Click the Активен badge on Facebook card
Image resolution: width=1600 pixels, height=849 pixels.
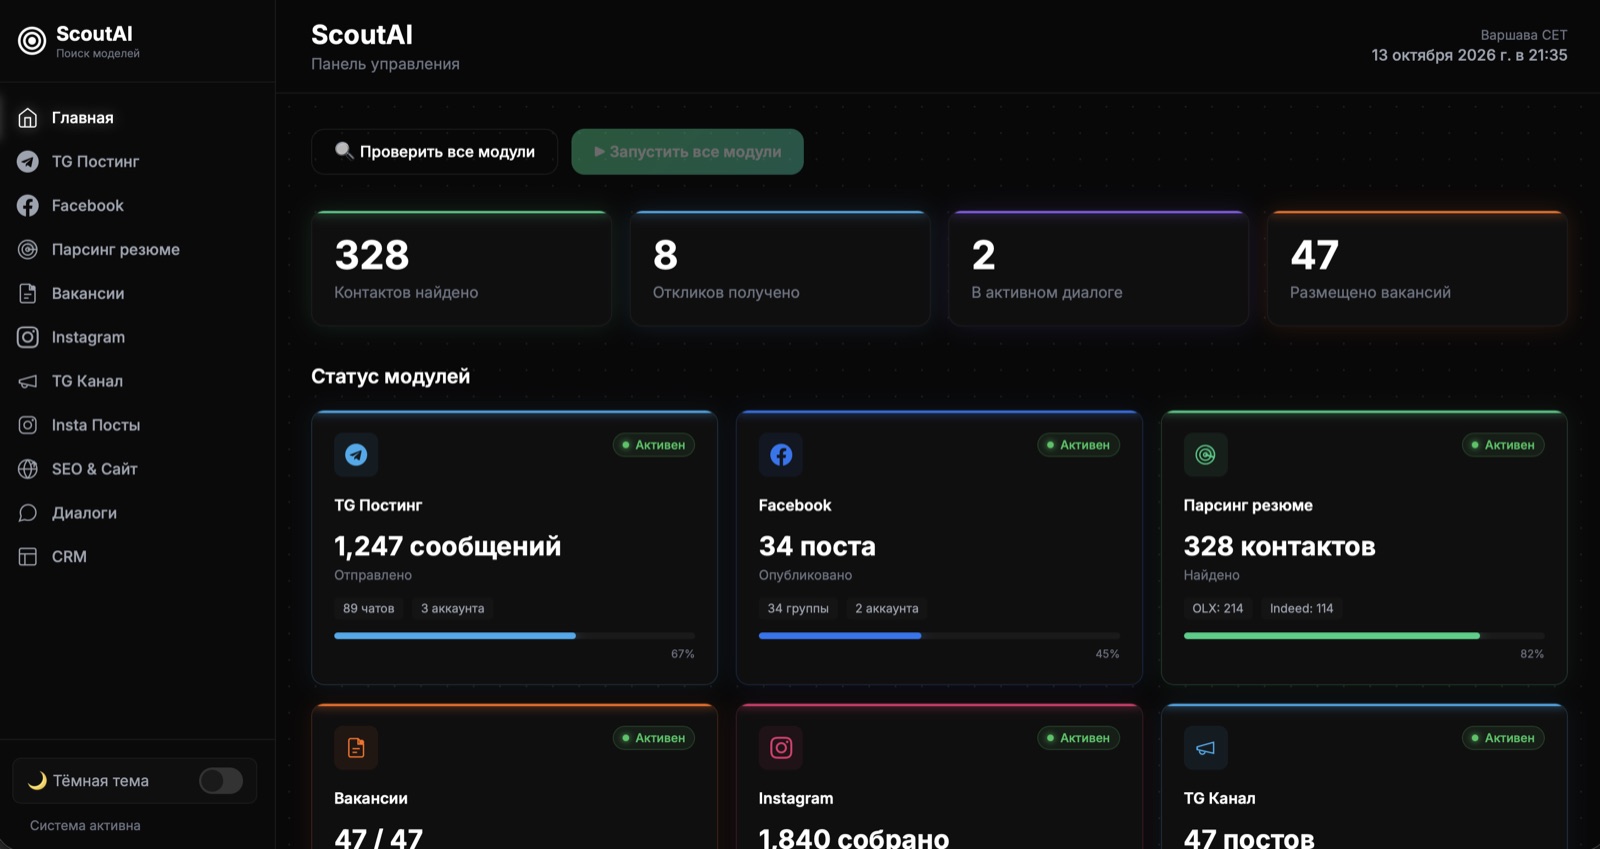(x=1079, y=445)
